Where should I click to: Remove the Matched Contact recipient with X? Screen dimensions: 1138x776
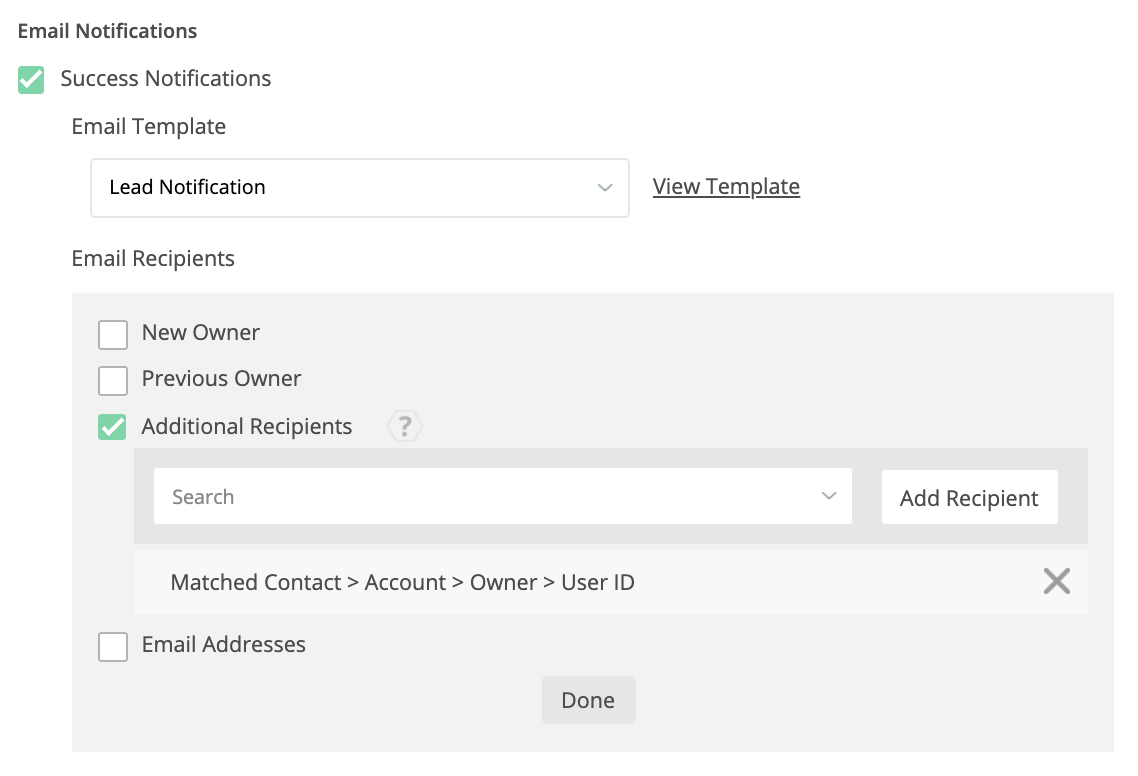pos(1056,581)
